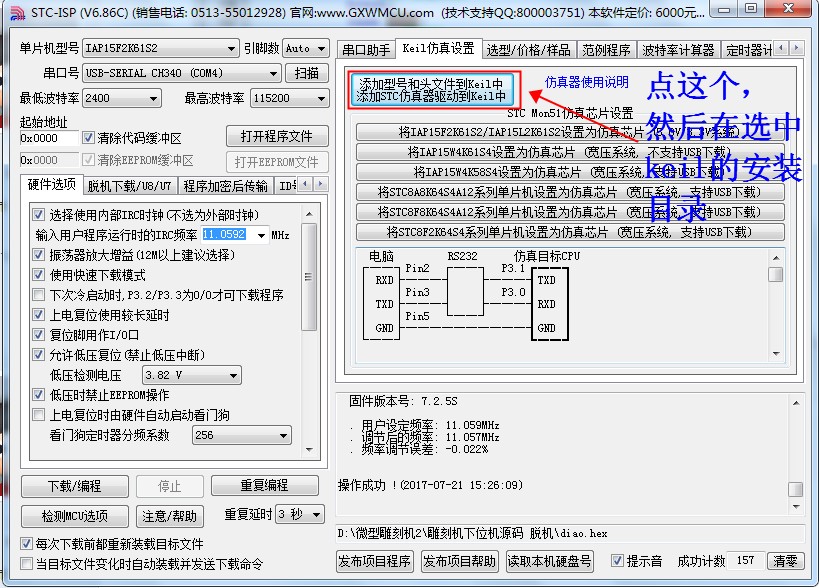Toggle 复位脚用作I/O口 checkbox
819x588 pixels.
coord(38,335)
